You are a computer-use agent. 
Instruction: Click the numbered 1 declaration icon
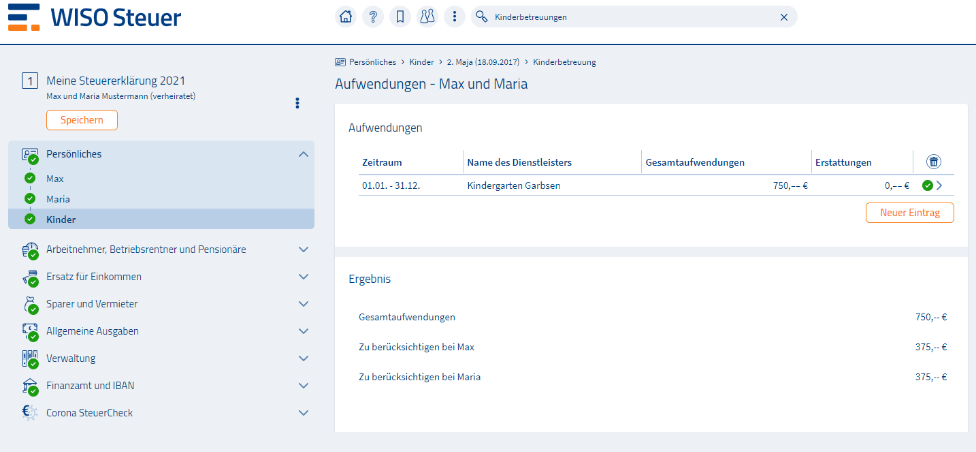30,81
